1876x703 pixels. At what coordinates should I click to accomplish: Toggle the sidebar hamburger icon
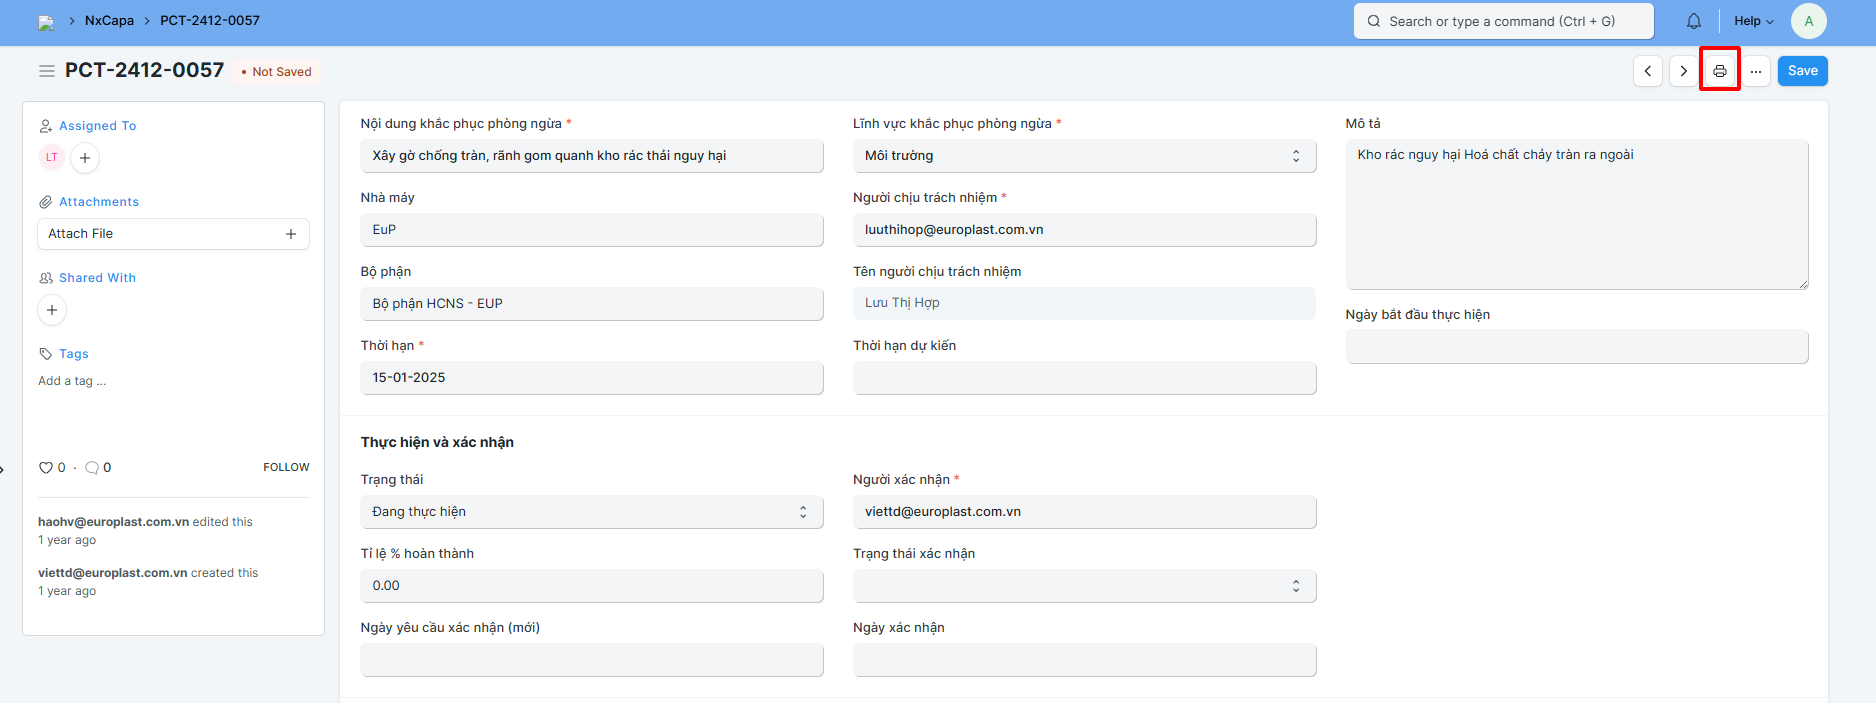coord(46,71)
